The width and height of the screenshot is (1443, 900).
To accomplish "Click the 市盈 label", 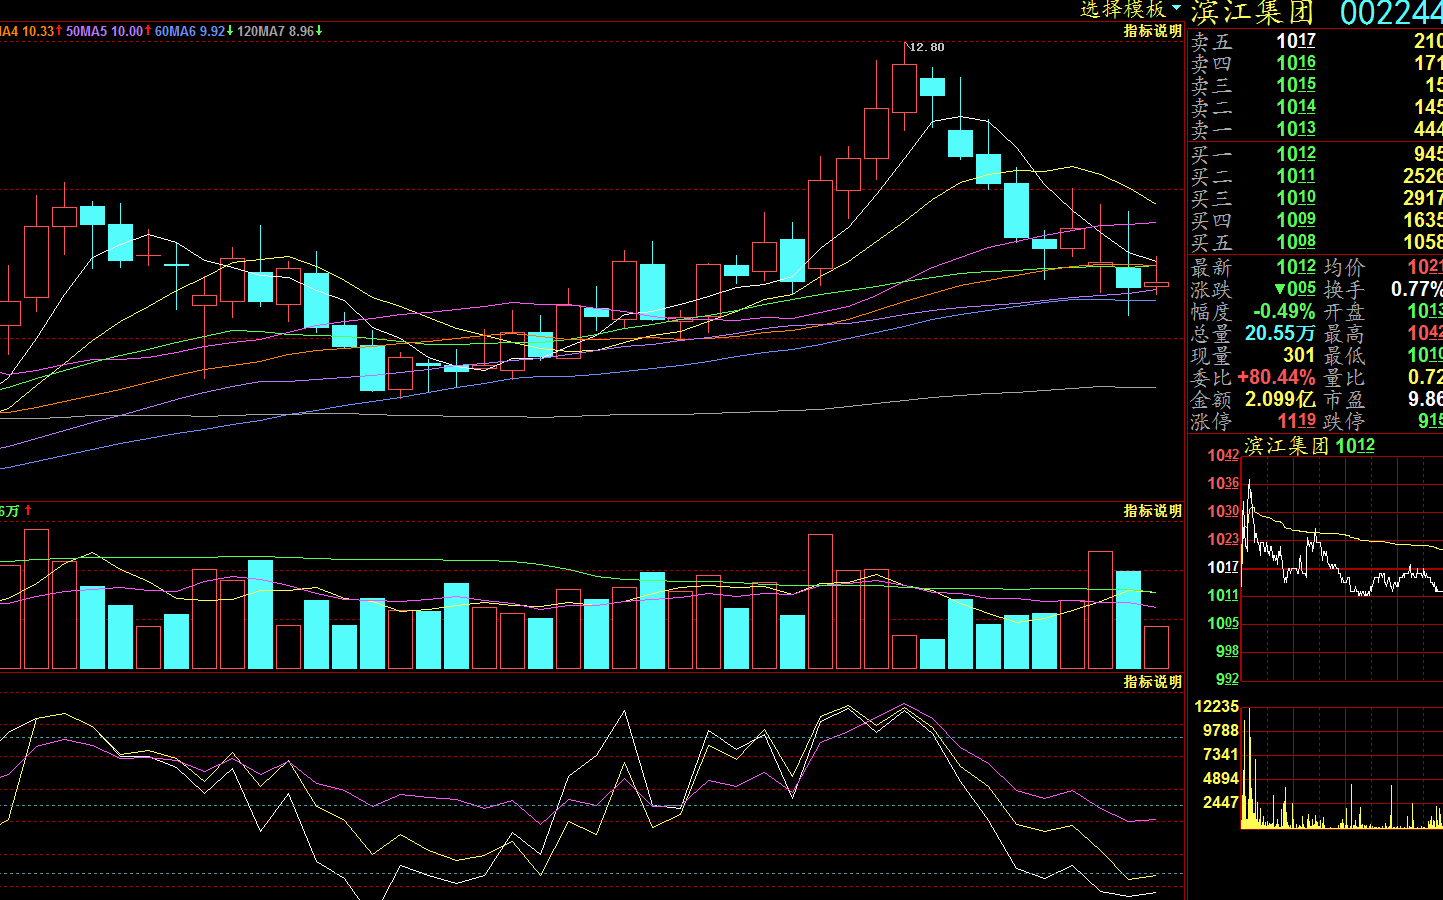I will [x=1344, y=399].
